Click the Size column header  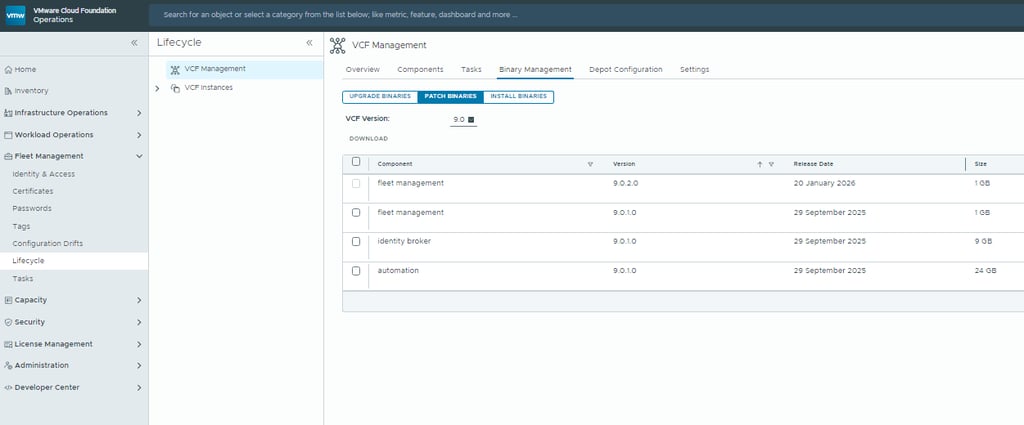(x=980, y=165)
